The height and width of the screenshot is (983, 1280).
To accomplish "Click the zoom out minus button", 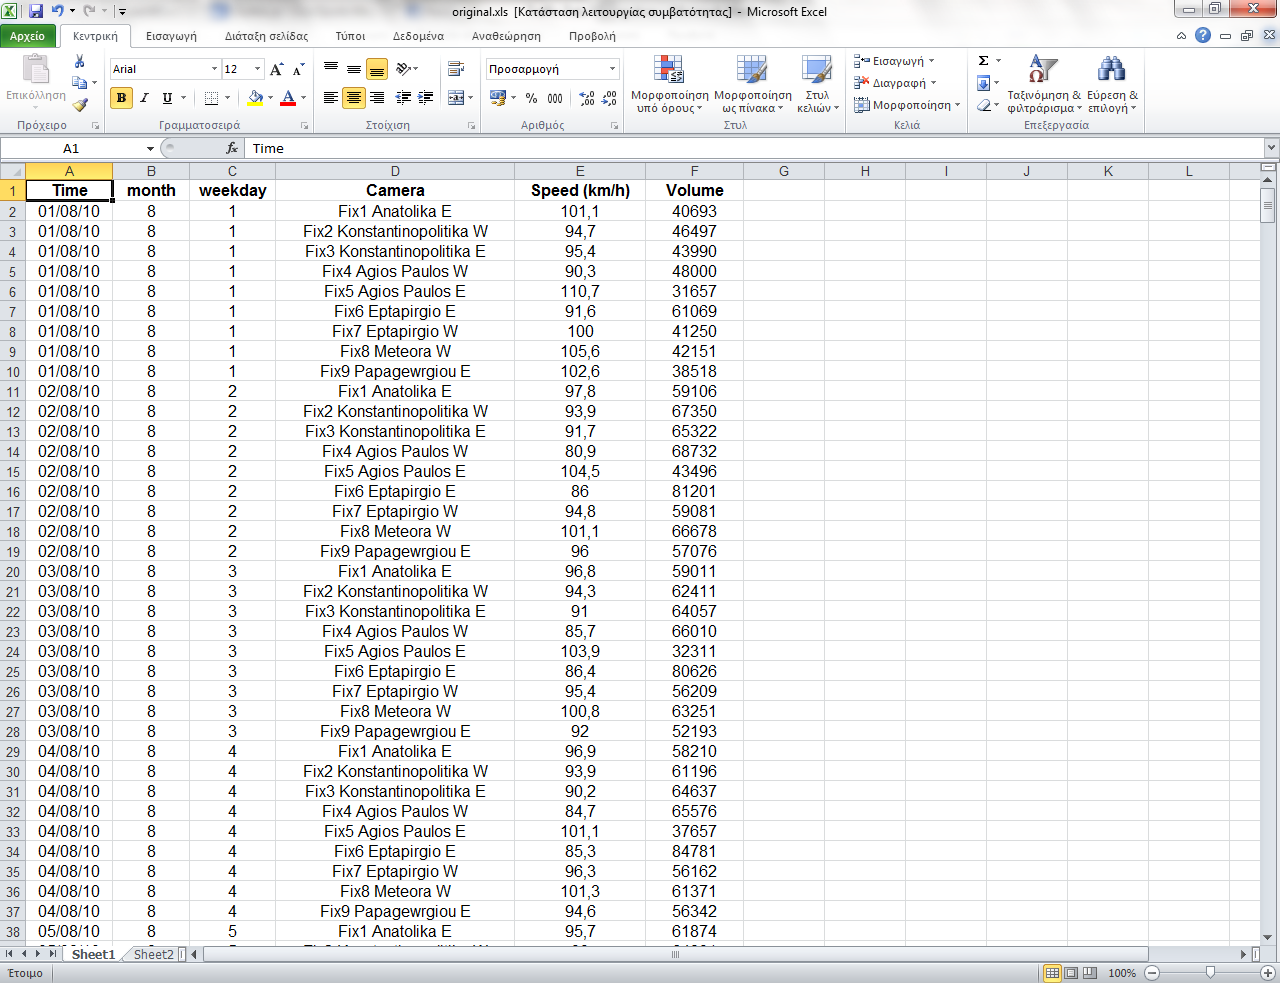I will tap(1152, 973).
